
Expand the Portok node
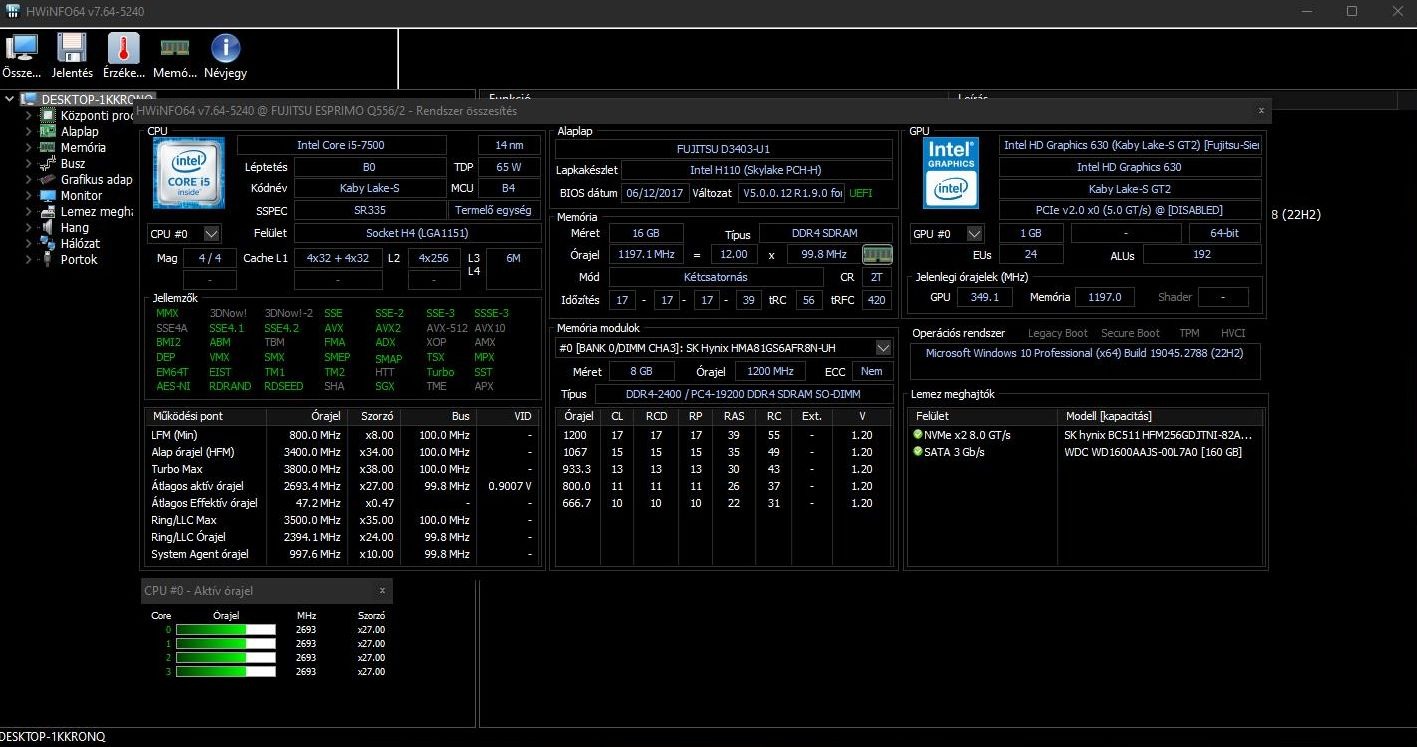(28, 259)
